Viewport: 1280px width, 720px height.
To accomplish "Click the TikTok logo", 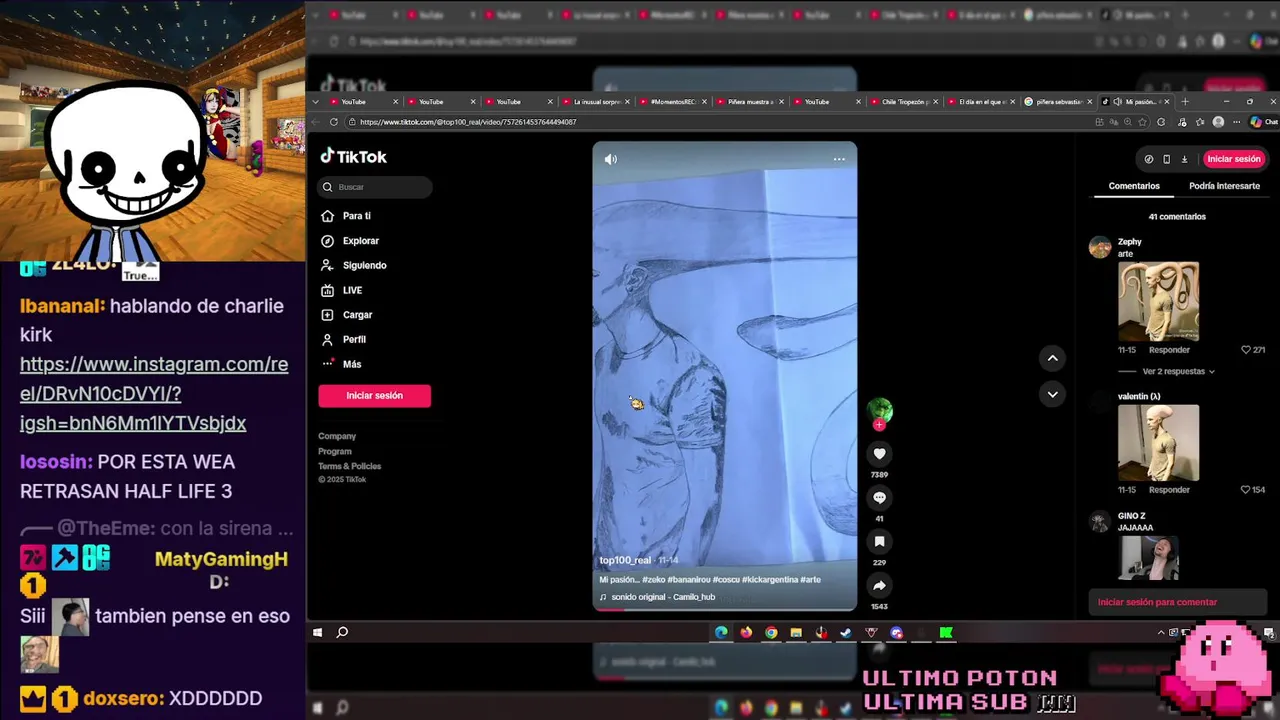I will pos(353,156).
